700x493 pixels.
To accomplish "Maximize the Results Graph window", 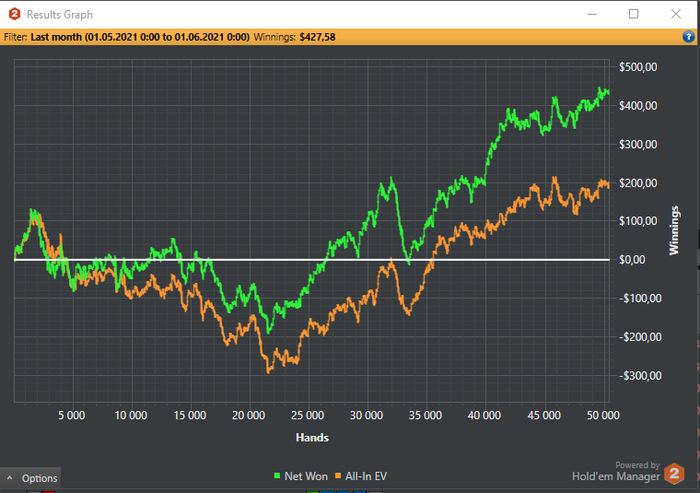I will click(633, 14).
